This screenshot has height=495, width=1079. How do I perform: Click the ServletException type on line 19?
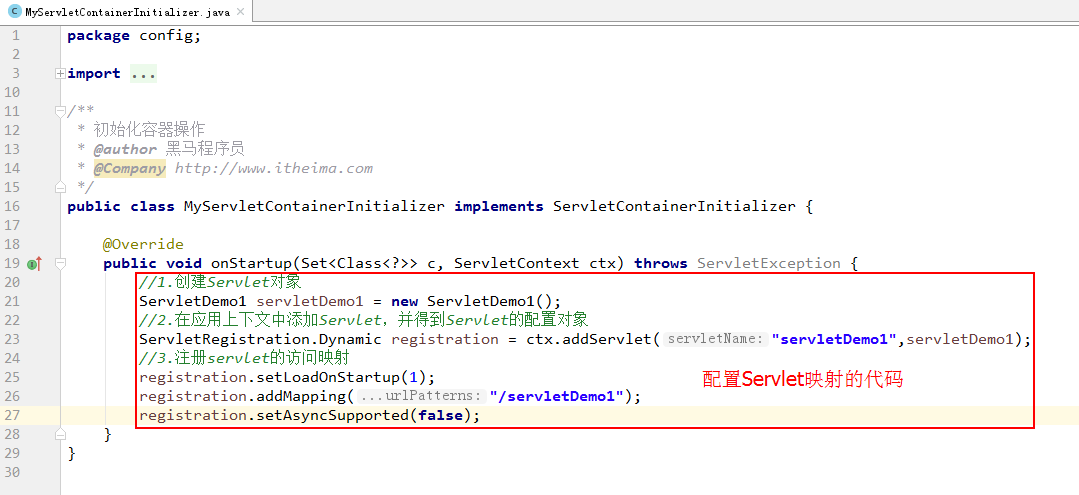click(x=769, y=264)
